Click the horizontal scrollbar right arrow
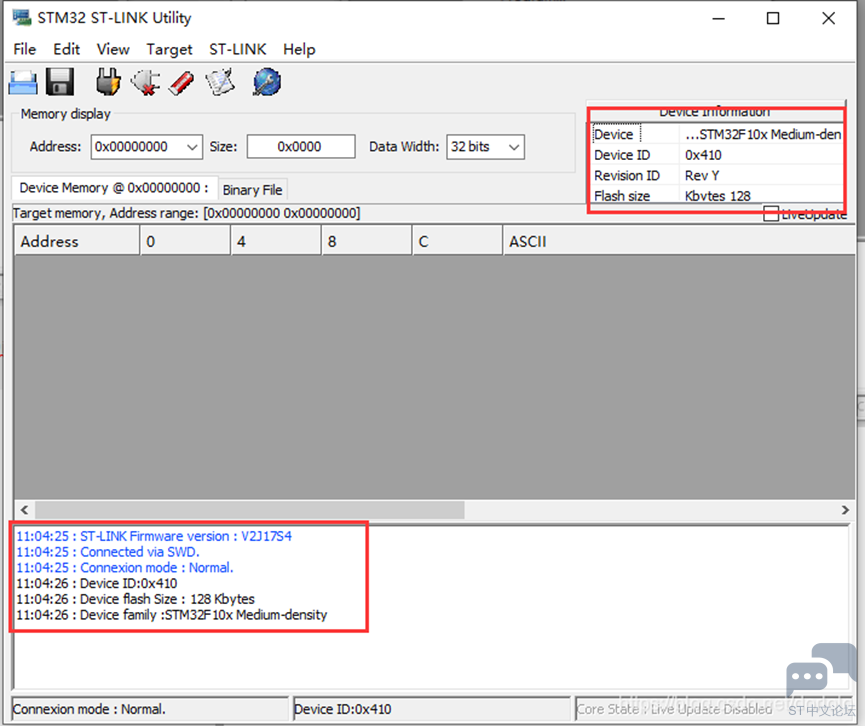The width and height of the screenshot is (865, 726). point(845,510)
